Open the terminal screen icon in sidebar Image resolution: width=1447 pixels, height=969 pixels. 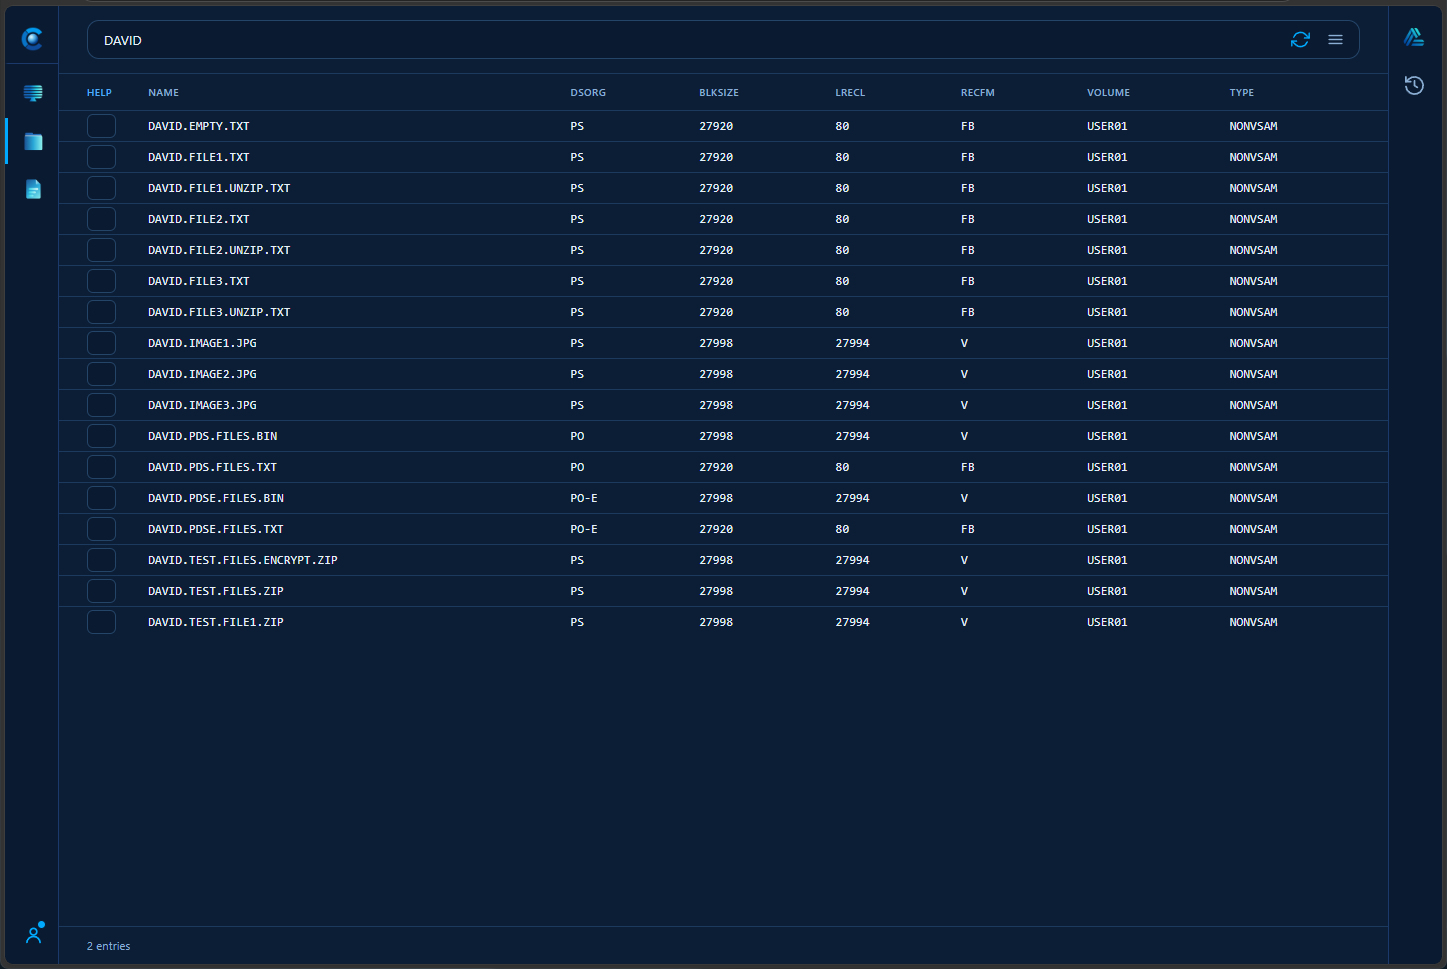(x=33, y=93)
